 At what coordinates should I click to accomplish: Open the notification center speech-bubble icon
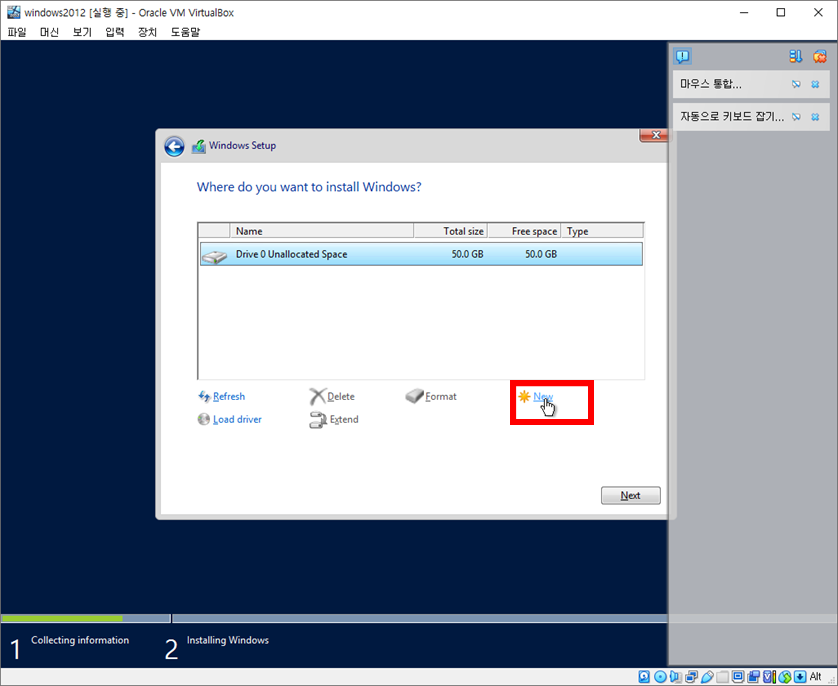[682, 56]
